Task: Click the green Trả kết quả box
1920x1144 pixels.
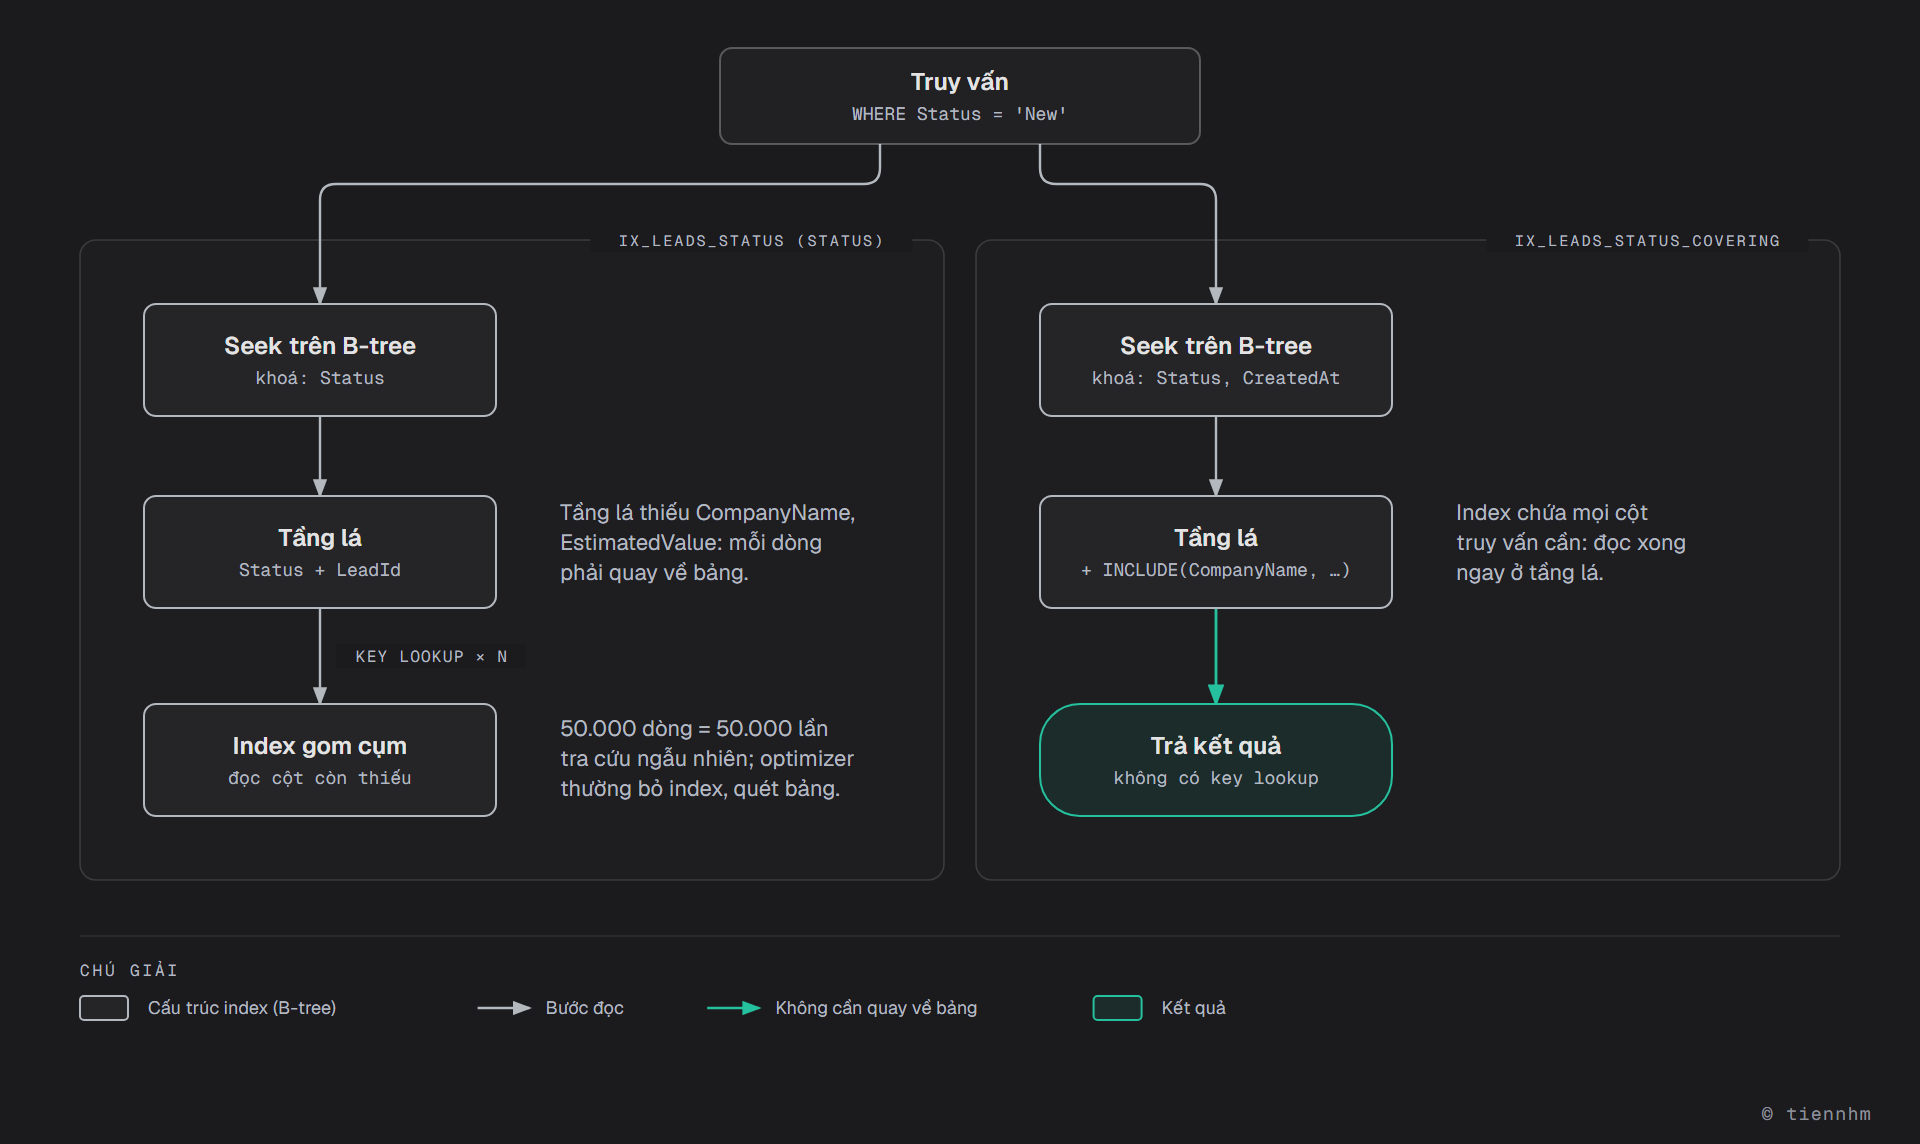Action: click(x=1216, y=760)
